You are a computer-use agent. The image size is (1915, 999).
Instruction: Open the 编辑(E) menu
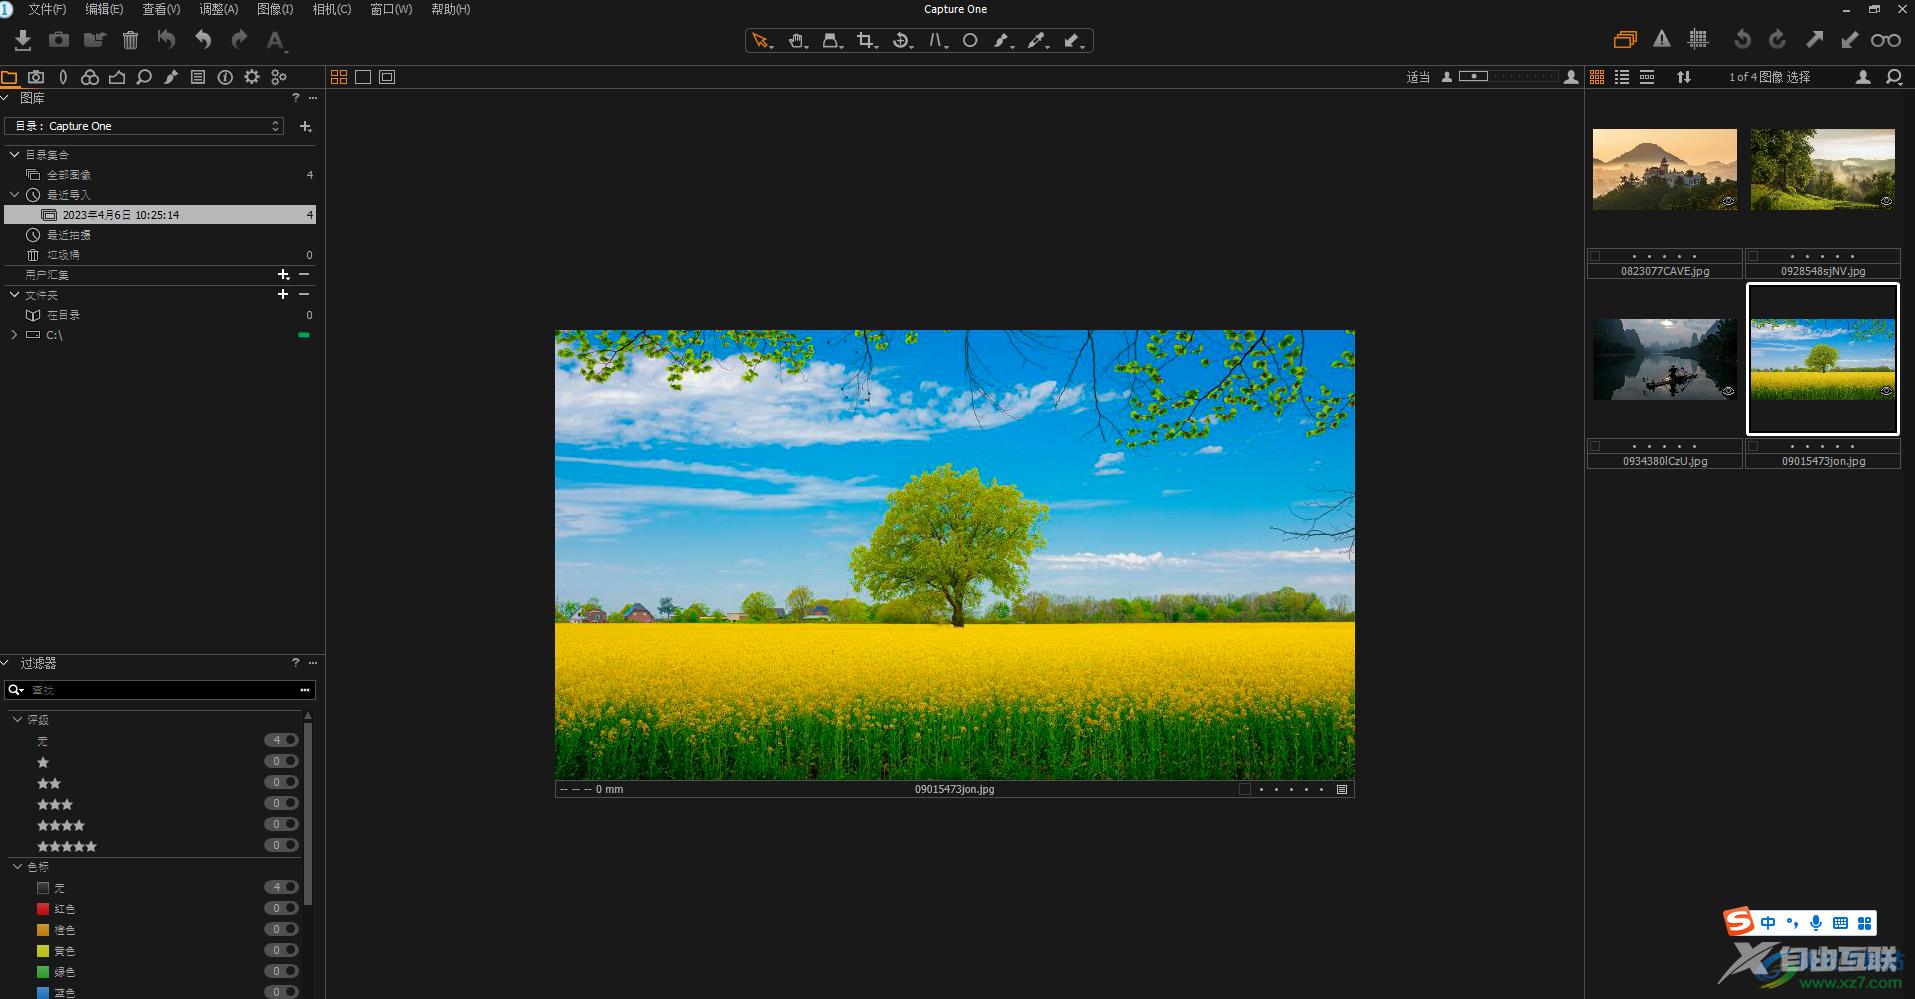[x=104, y=9]
